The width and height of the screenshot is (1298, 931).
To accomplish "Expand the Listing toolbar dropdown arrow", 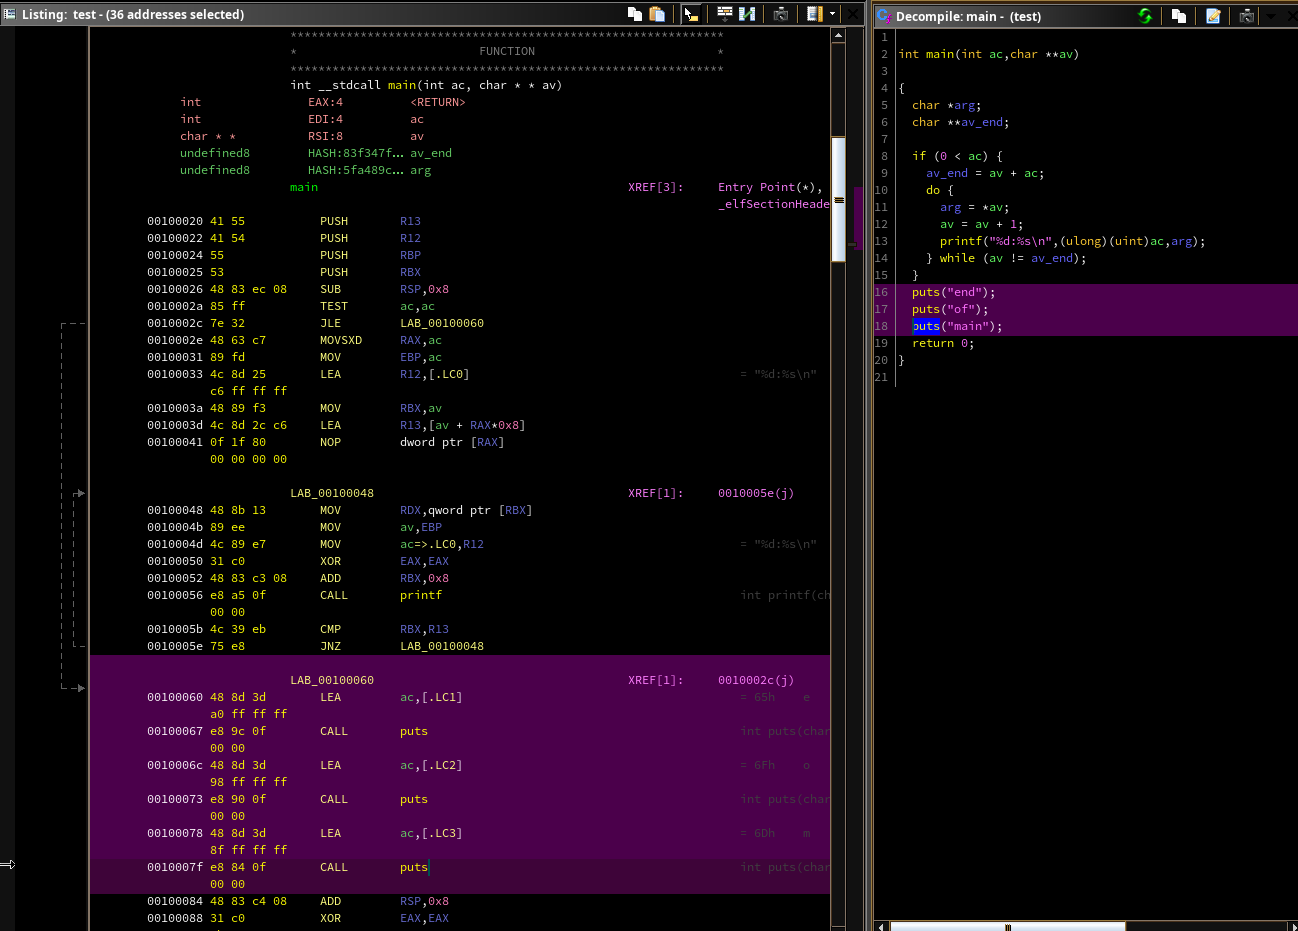I will pyautogui.click(x=832, y=14).
